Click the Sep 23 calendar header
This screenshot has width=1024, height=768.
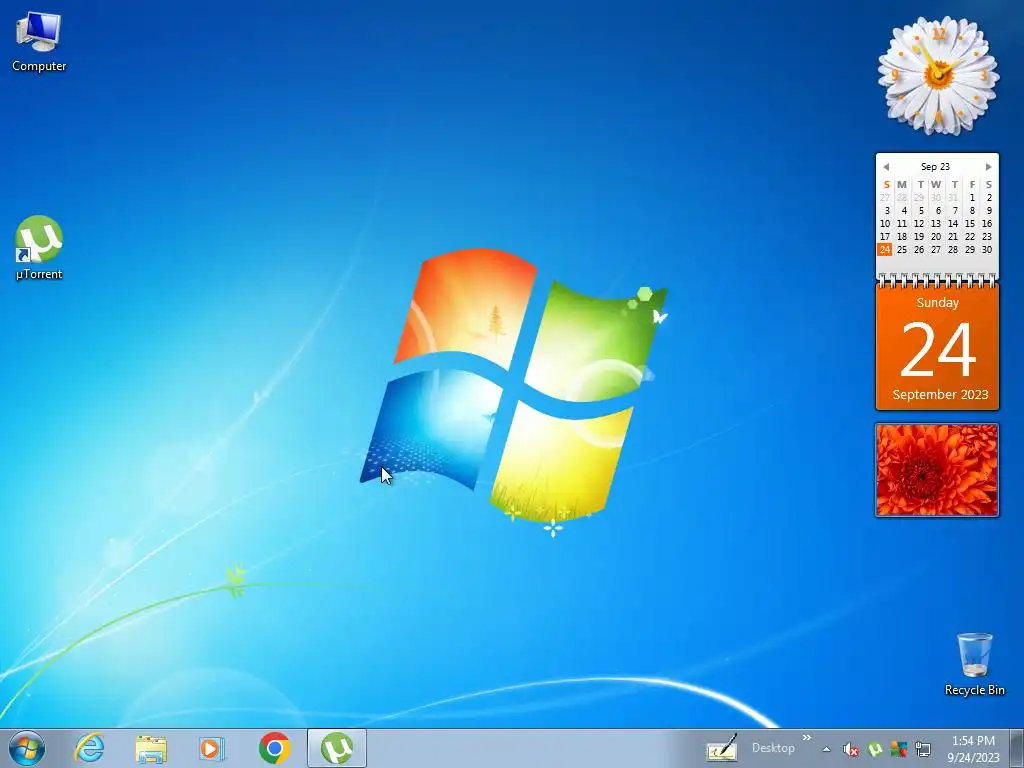tap(935, 167)
